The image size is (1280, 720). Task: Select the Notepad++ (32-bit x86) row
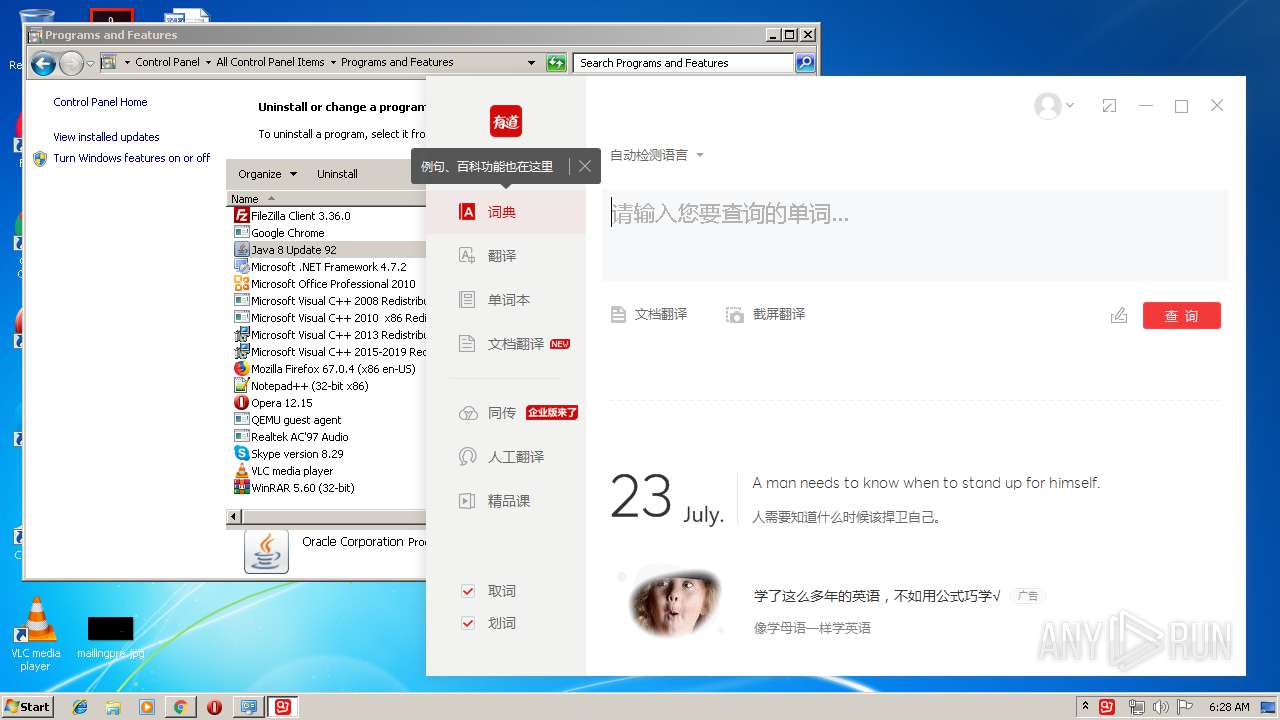(x=329, y=386)
